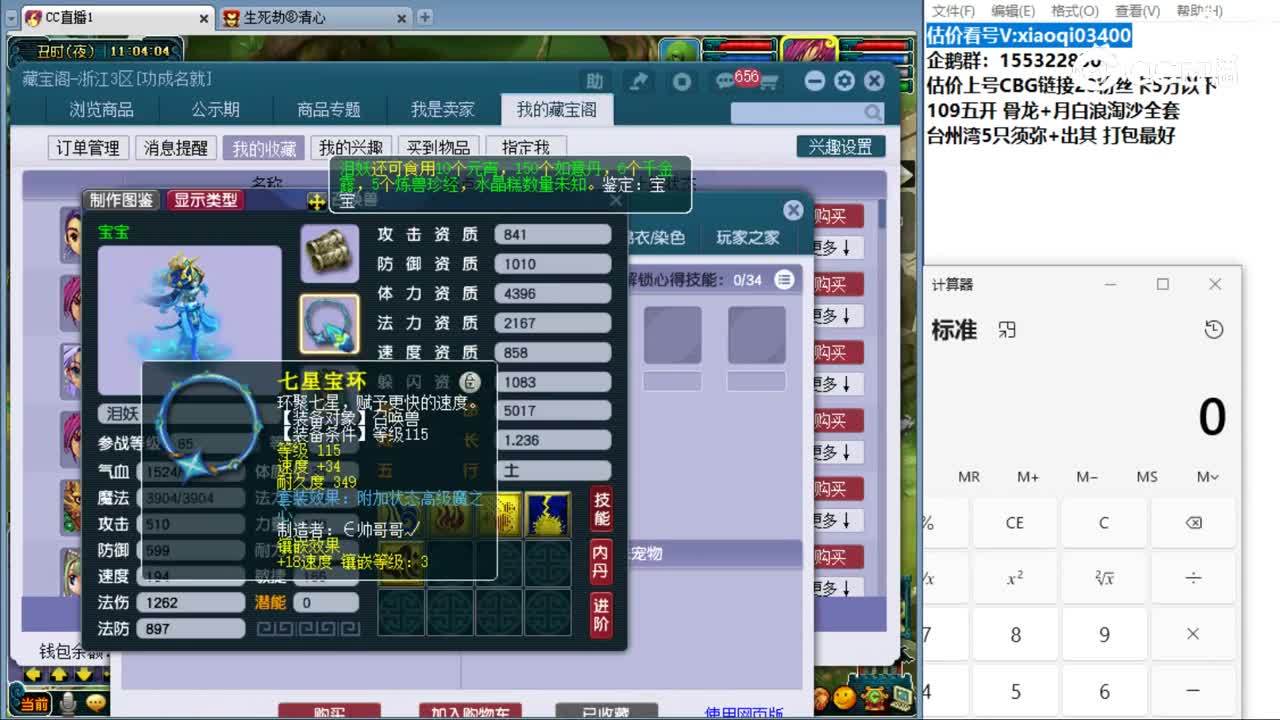
Task: Select the 我的藏宝阁 tab
Action: tap(557, 110)
